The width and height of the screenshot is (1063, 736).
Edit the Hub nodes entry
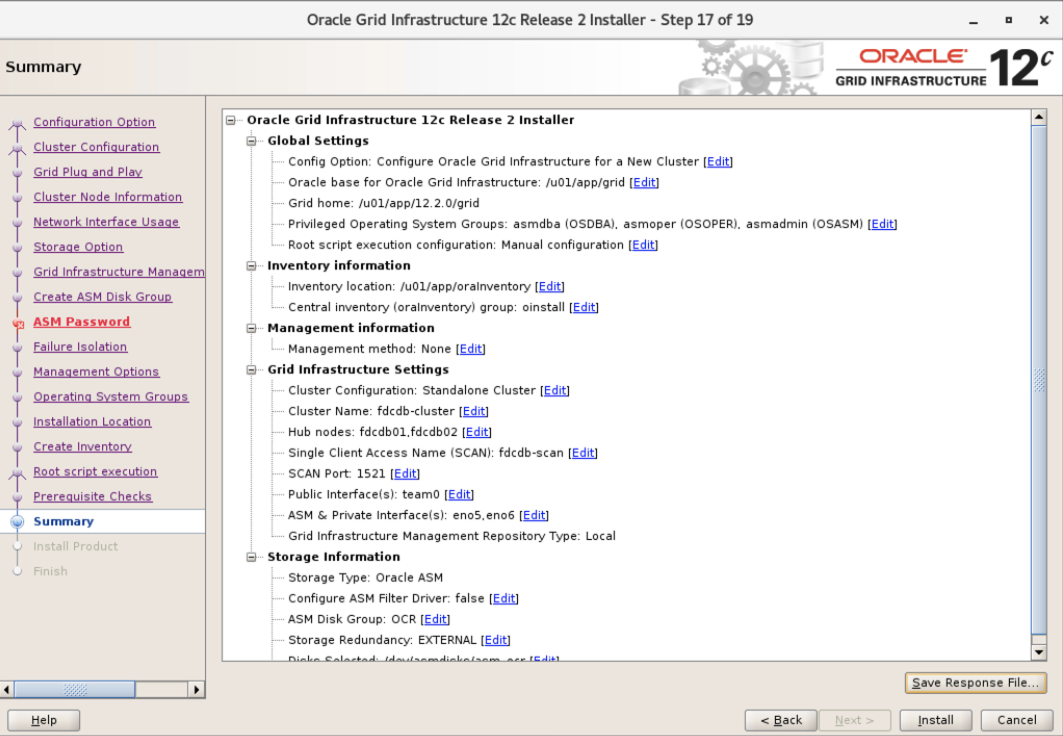pos(477,432)
